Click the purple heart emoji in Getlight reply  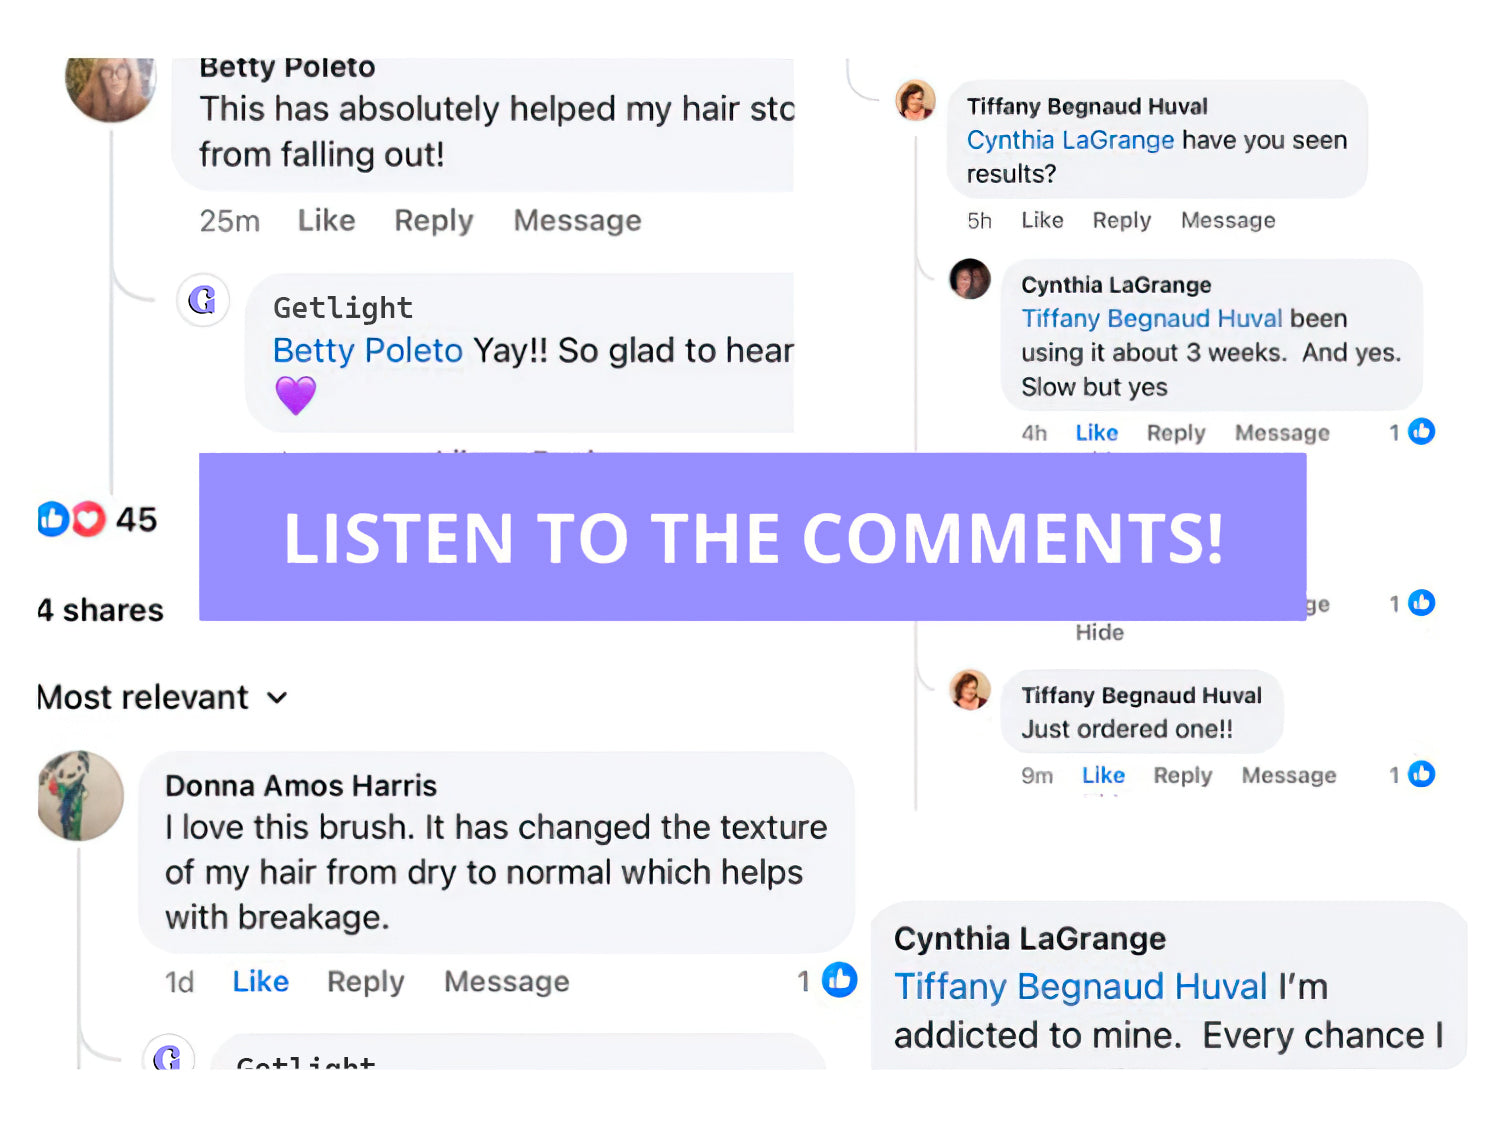point(296,396)
